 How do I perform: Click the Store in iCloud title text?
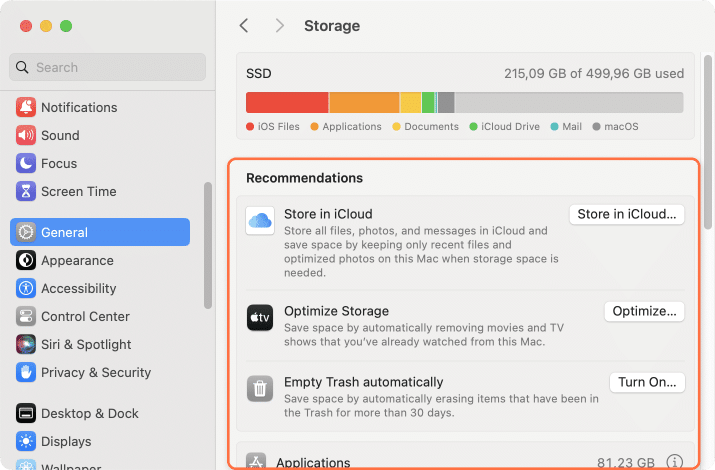click(328, 214)
